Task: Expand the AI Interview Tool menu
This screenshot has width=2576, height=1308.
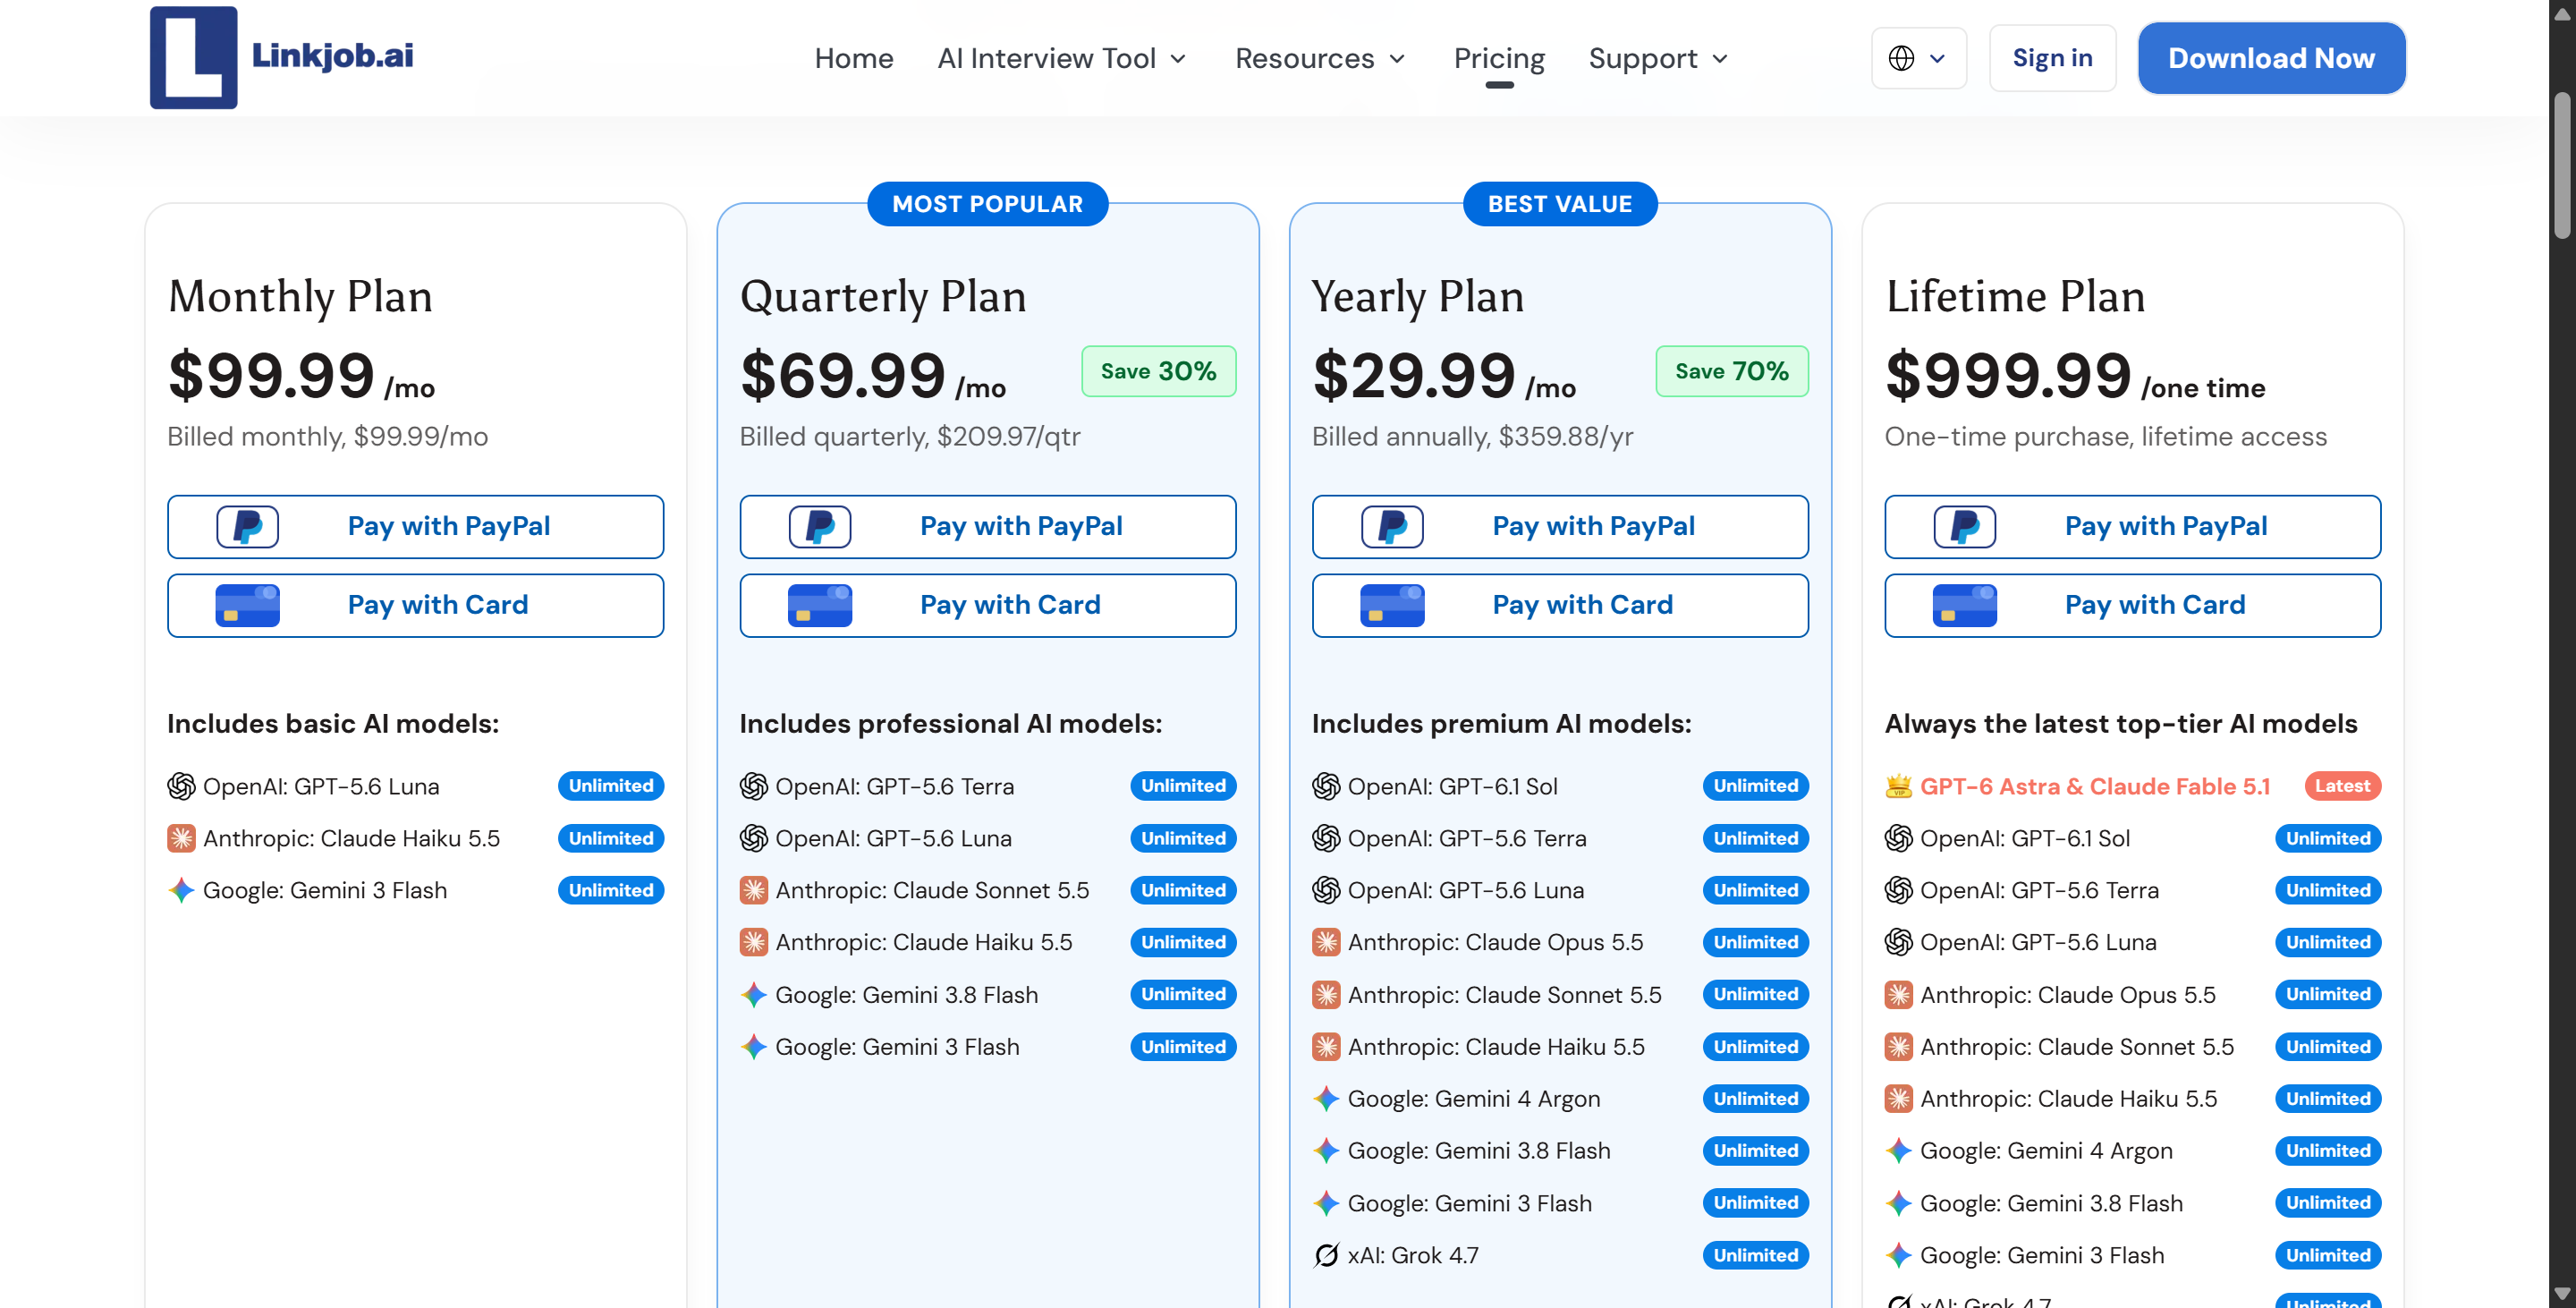Action: click(1061, 58)
